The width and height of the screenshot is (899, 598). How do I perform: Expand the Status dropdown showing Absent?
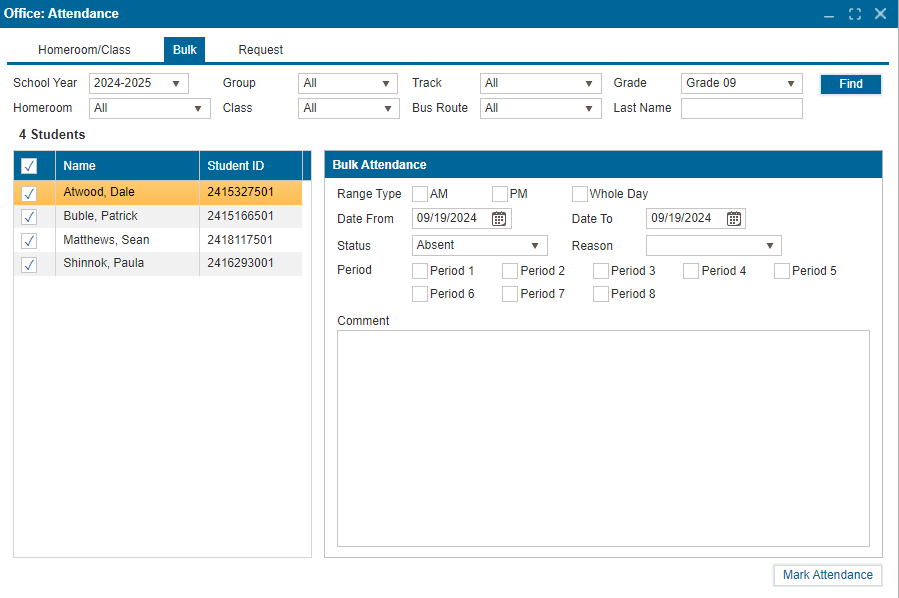point(479,246)
